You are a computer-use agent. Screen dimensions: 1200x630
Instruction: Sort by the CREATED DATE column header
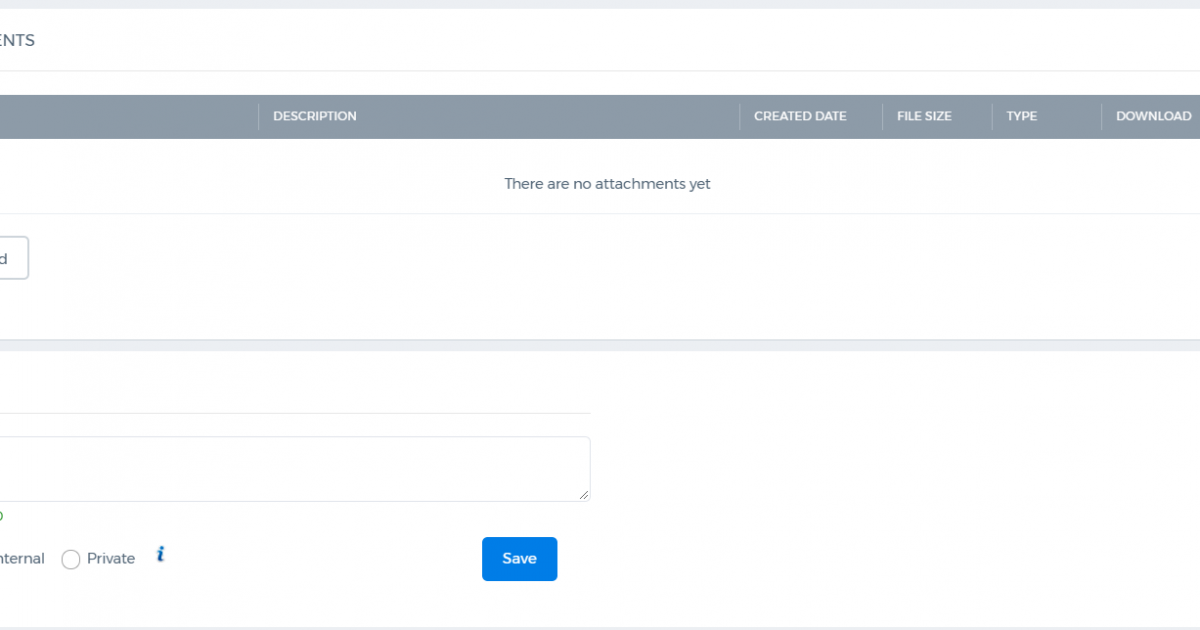pyautogui.click(x=800, y=116)
